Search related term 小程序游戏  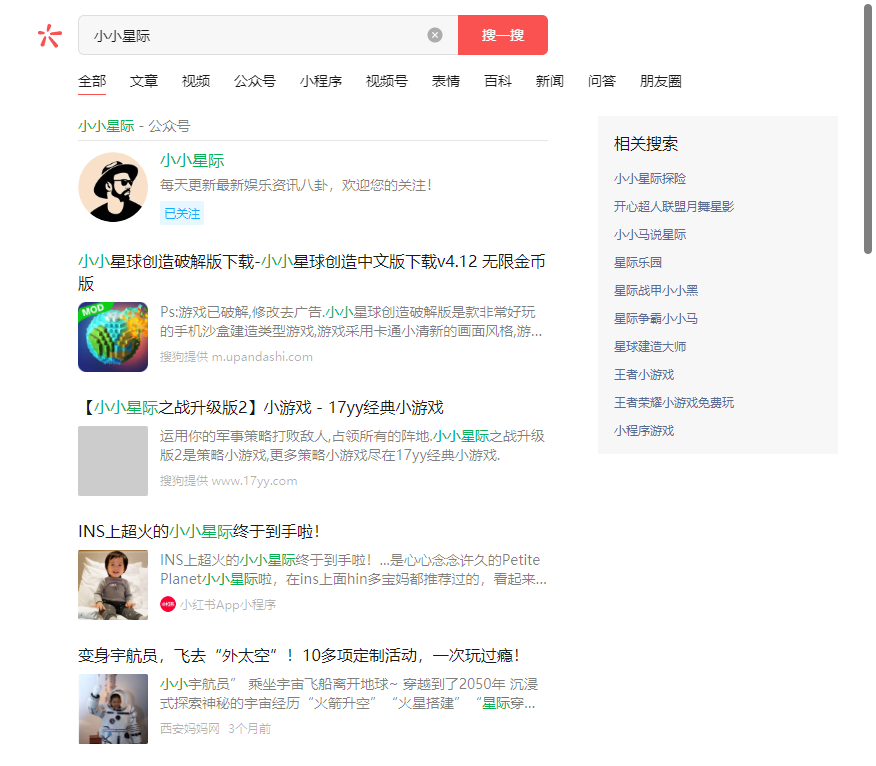pos(644,431)
